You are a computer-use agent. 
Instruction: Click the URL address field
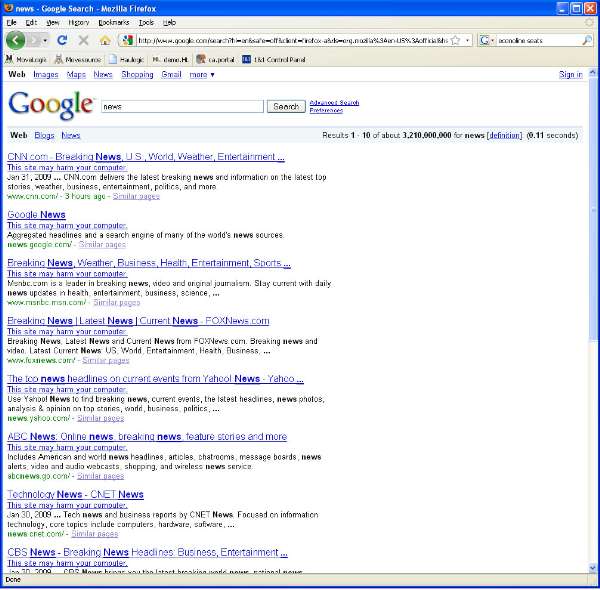tap(292, 40)
